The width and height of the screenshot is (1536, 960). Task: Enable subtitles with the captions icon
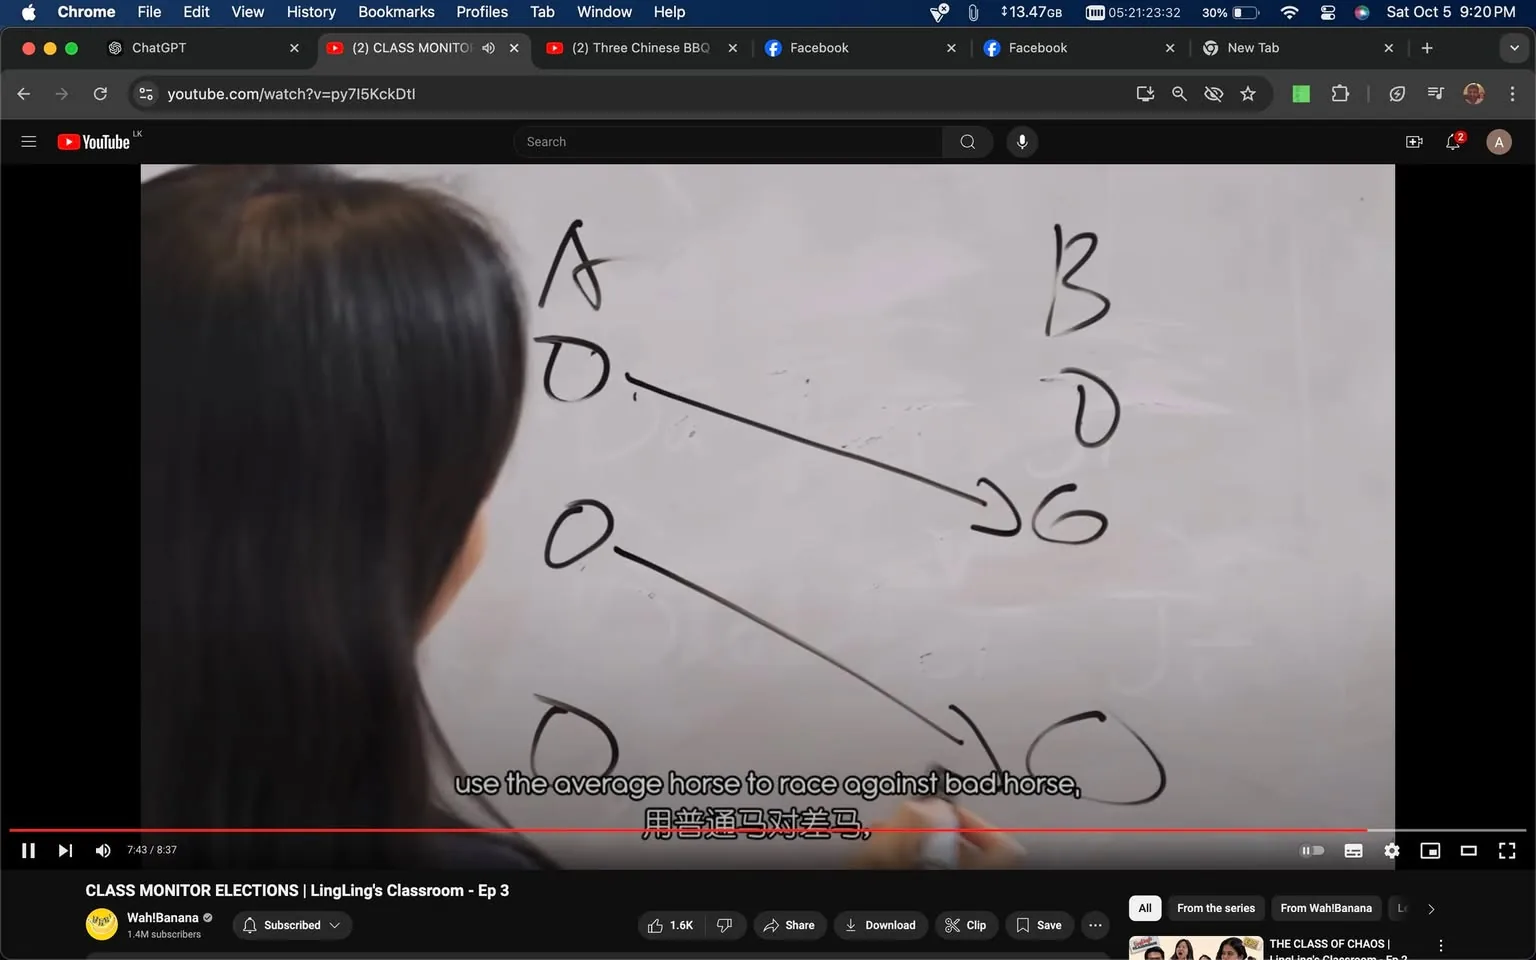pyautogui.click(x=1353, y=850)
